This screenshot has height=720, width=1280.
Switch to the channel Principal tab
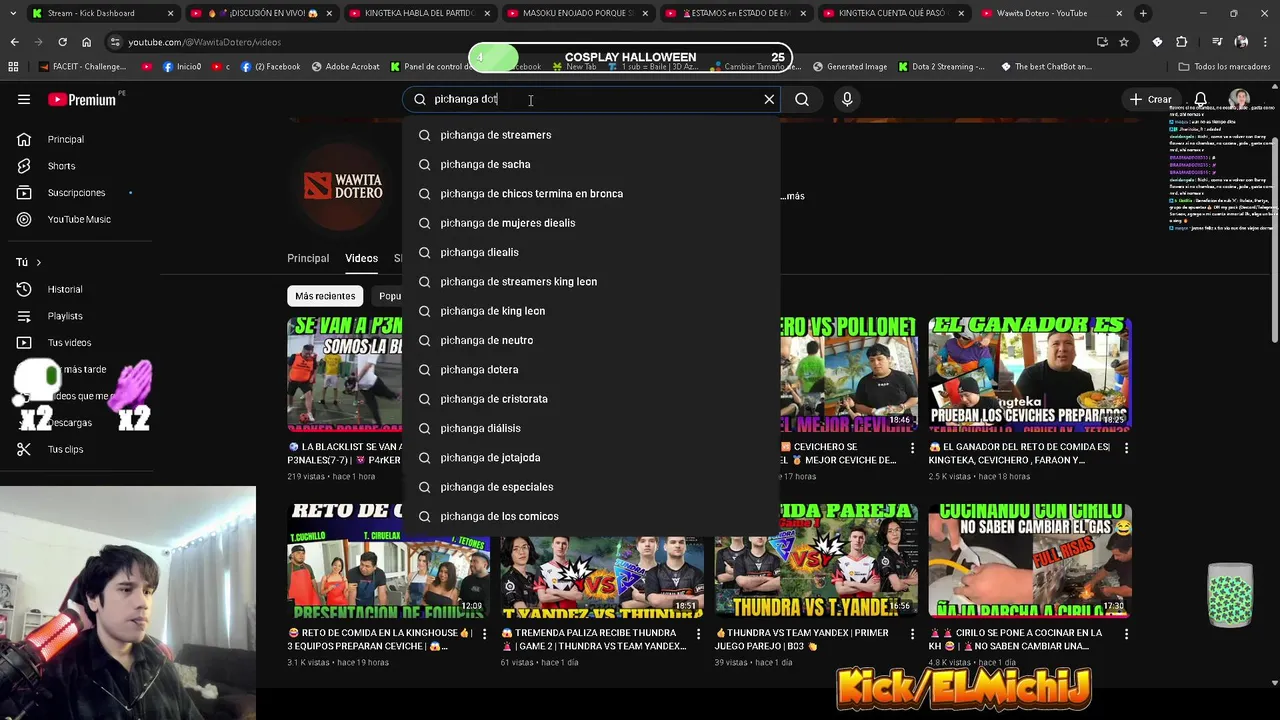(308, 258)
